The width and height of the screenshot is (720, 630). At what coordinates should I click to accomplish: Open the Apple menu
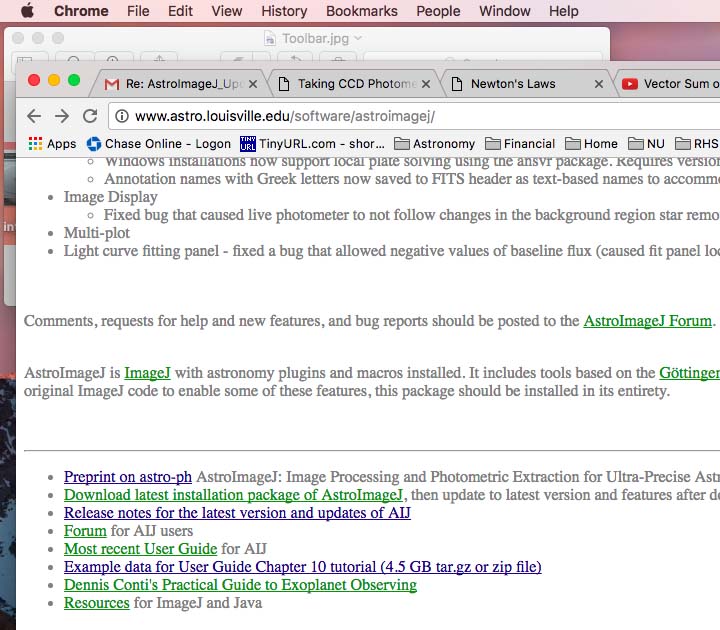pyautogui.click(x=27, y=11)
